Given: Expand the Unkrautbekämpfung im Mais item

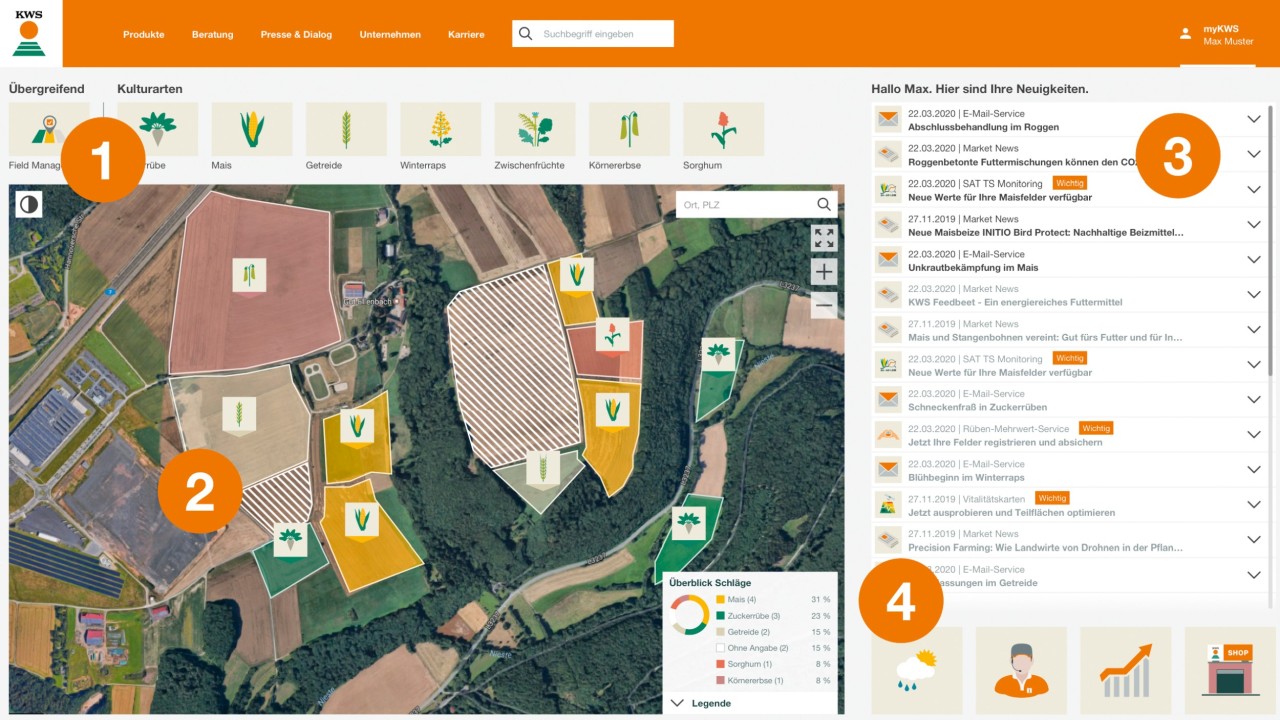Looking at the screenshot, I should pos(1254,259).
